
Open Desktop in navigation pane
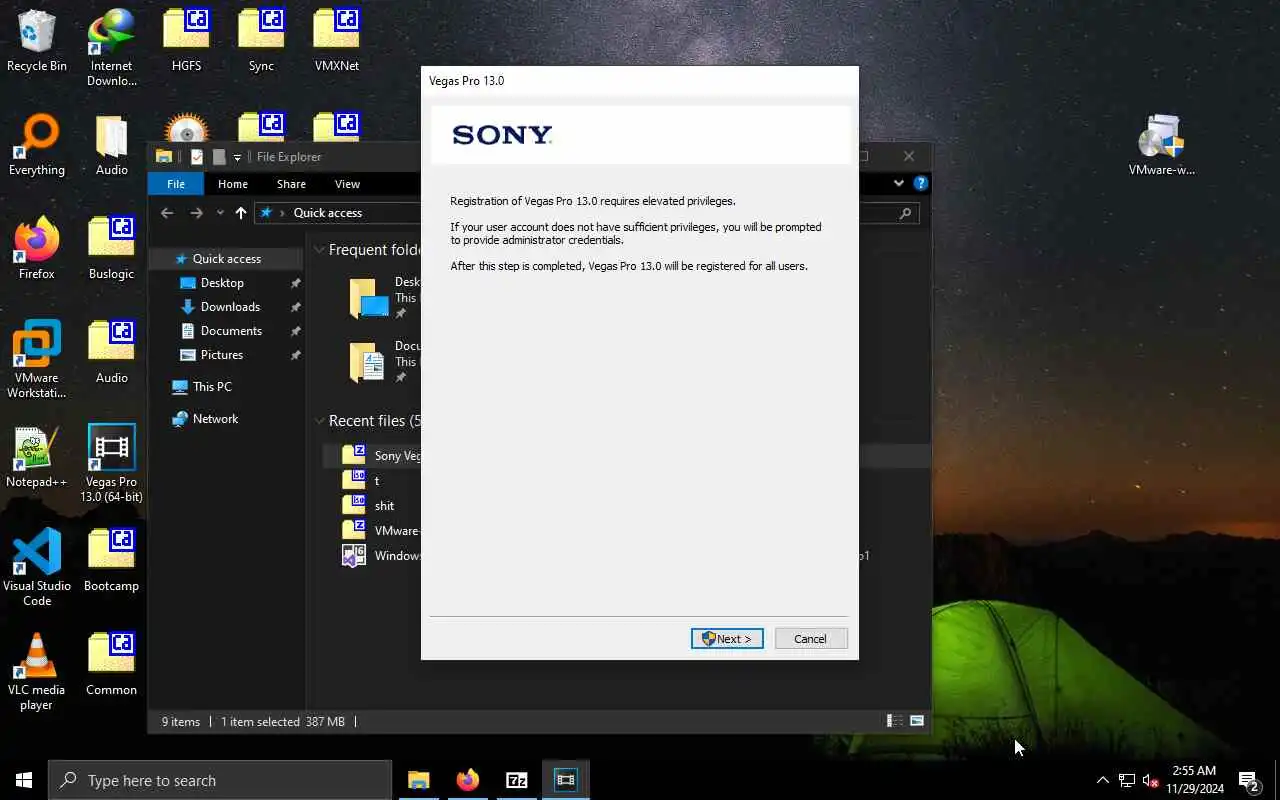(222, 283)
